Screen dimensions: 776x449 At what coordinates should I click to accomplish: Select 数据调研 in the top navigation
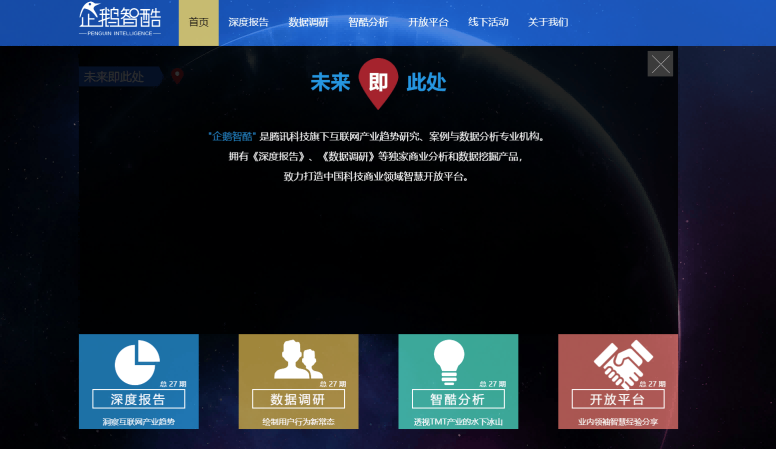(308, 22)
